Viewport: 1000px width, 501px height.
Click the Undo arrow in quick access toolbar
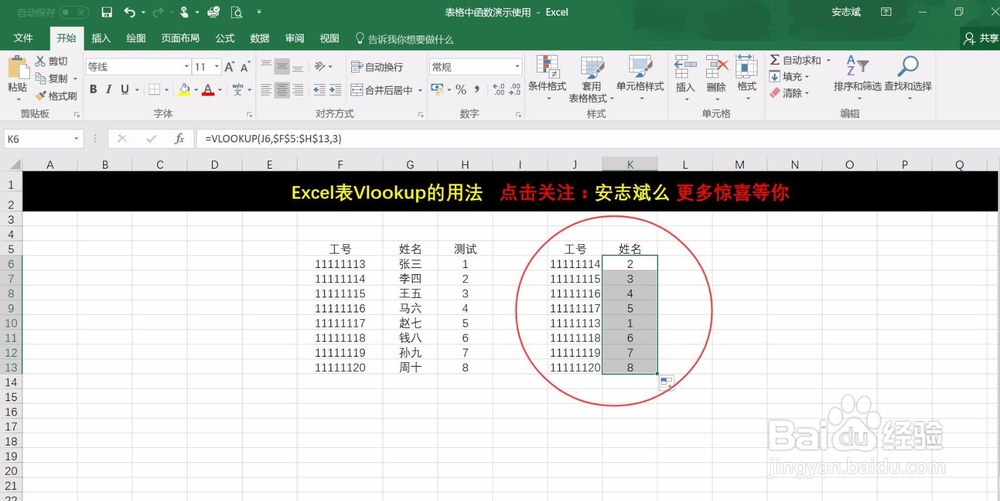click(x=129, y=12)
